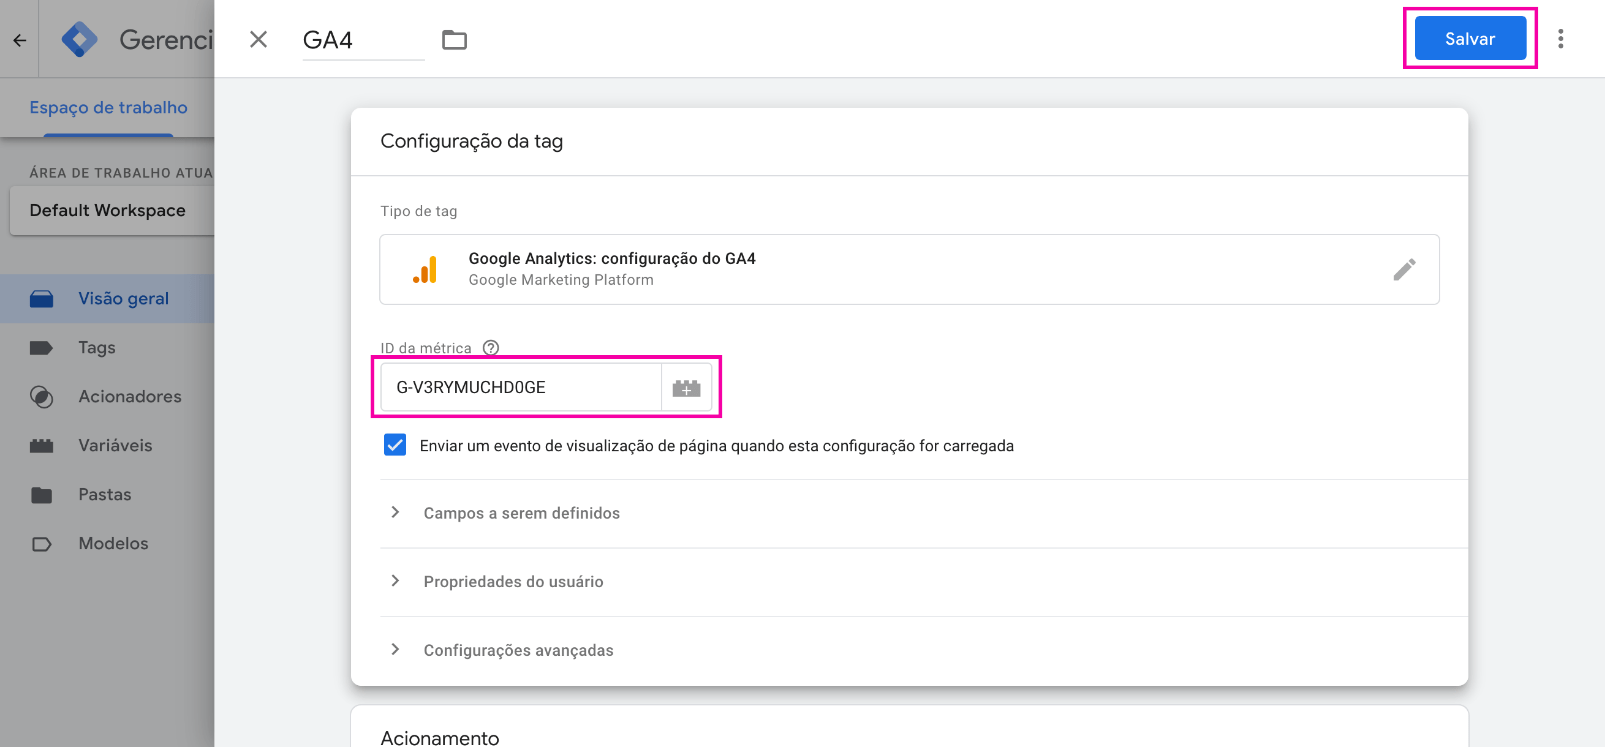The image size is (1605, 747).
Task: Open the three-dot more options menu
Action: (1560, 39)
